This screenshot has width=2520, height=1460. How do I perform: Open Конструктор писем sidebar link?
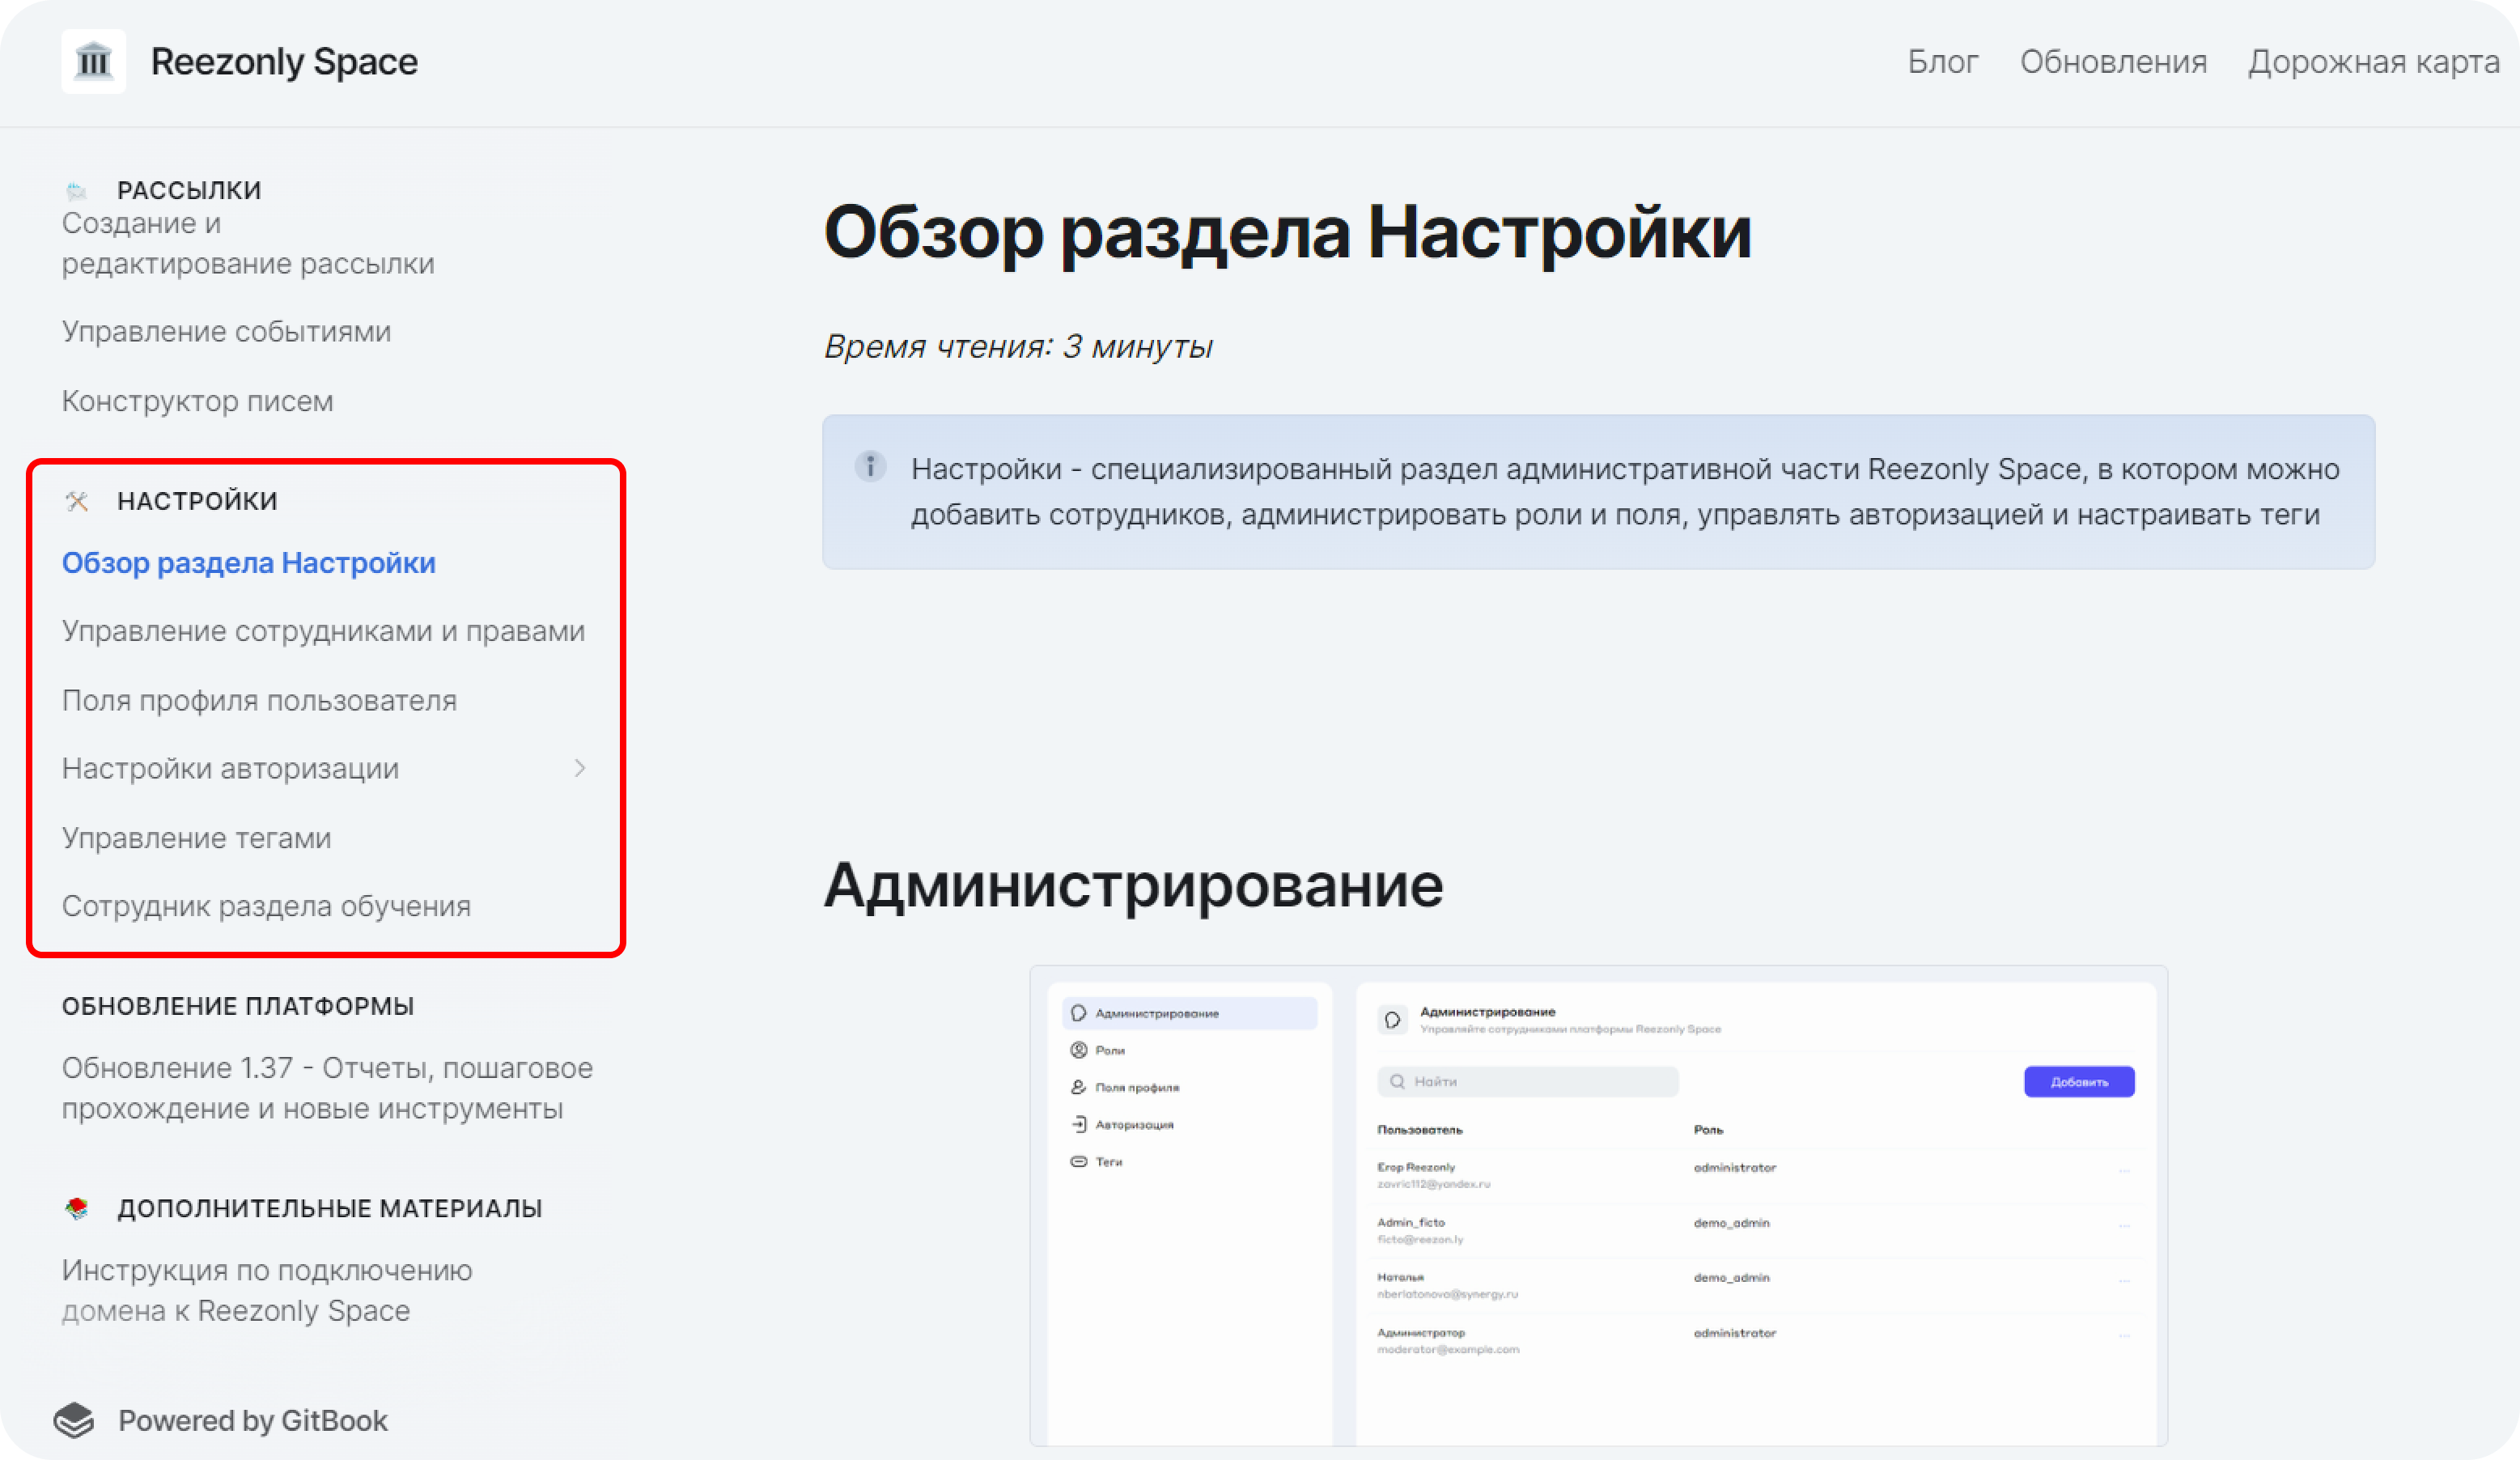(197, 401)
